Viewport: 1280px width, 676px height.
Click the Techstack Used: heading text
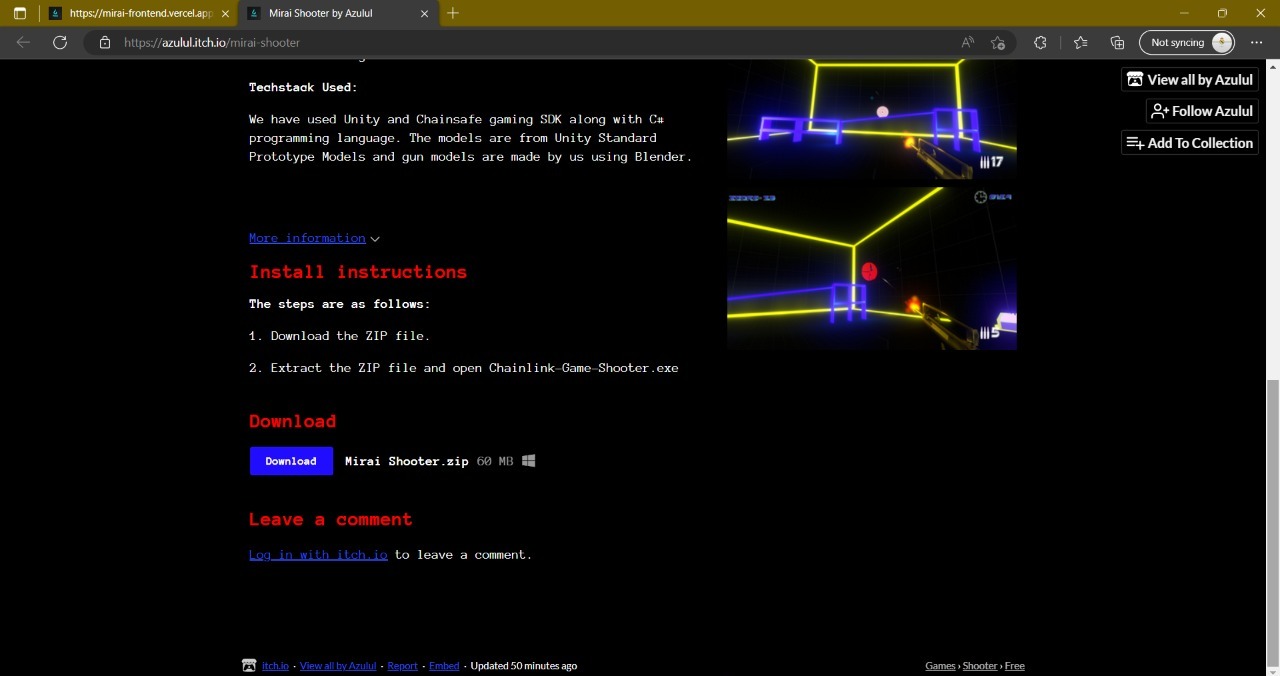[303, 87]
